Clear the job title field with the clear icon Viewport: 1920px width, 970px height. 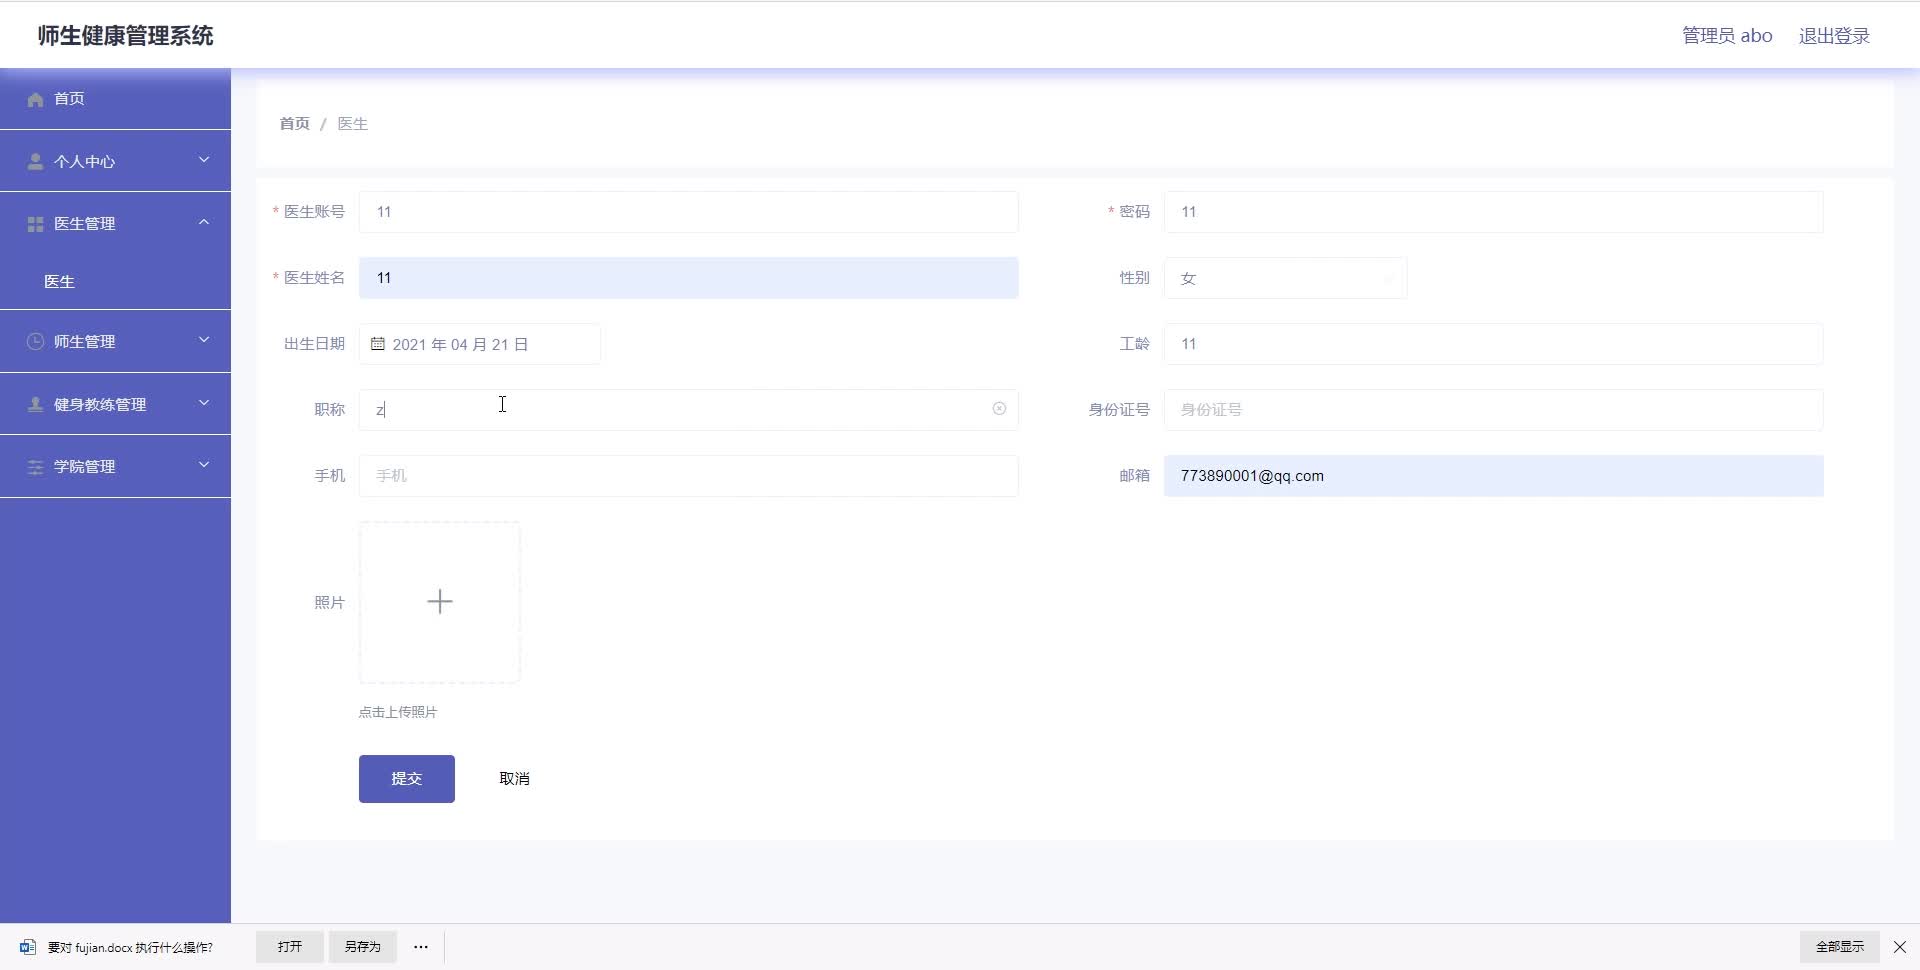[x=999, y=409]
